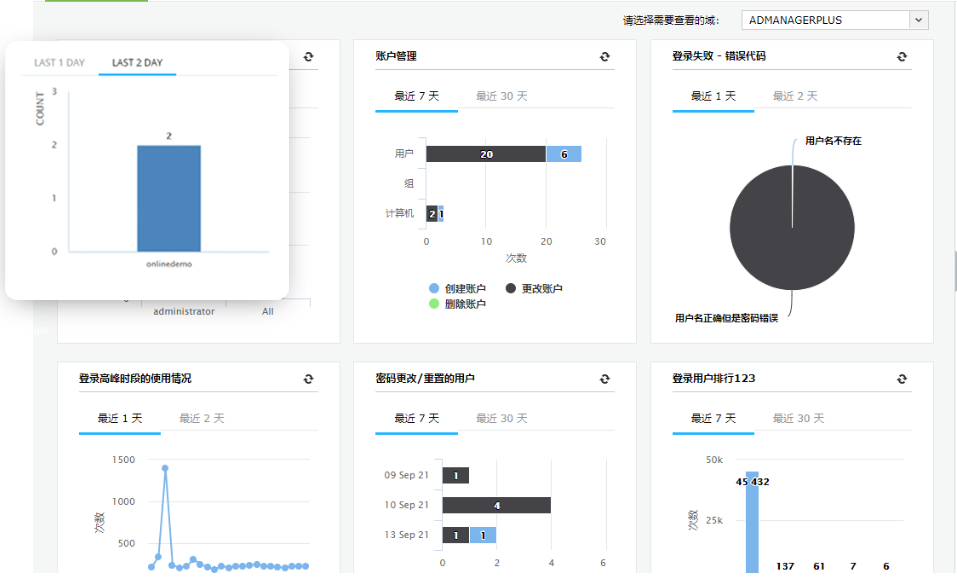Viewport: 957px width, 585px height.
Task: Click the 10 Sep 21 bar showing 4
Action: 496,505
